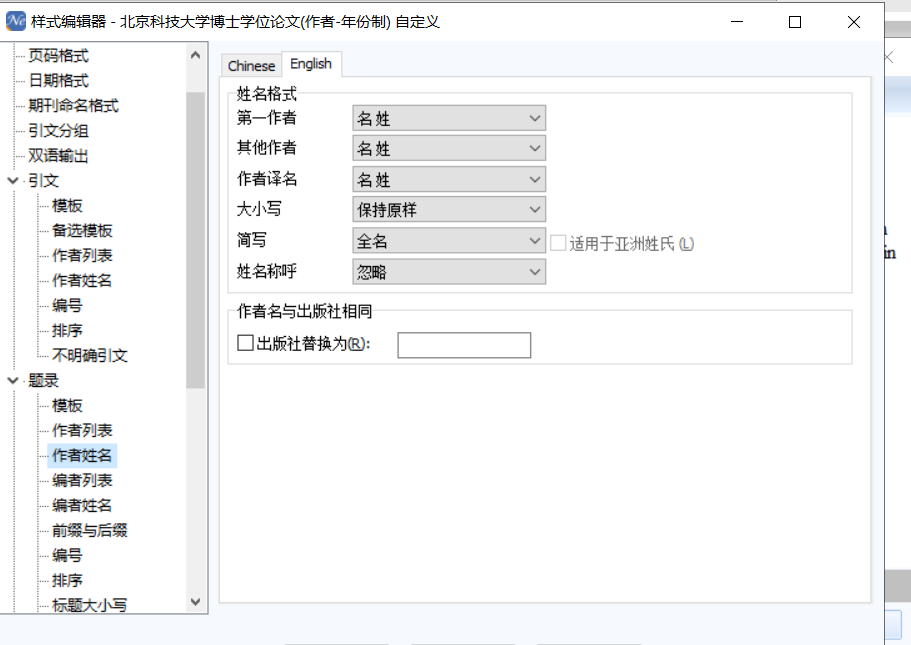Open the 简写 dropdown showing 全名
Image resolution: width=911 pixels, height=645 pixels.
(x=449, y=241)
